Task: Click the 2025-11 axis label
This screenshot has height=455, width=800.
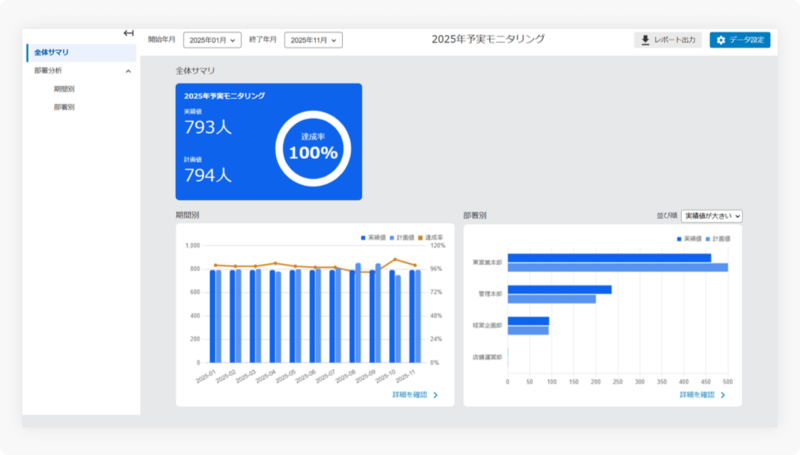Action: pyautogui.click(x=406, y=376)
